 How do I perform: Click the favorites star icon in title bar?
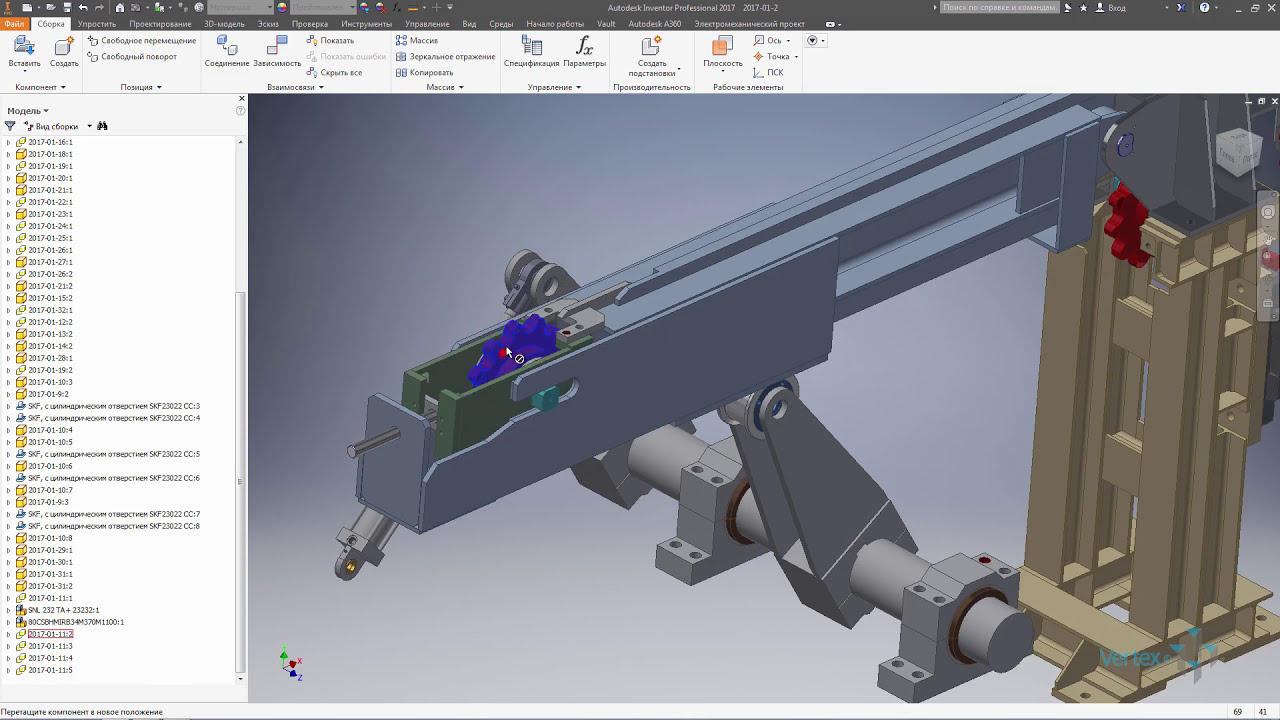point(1083,7)
